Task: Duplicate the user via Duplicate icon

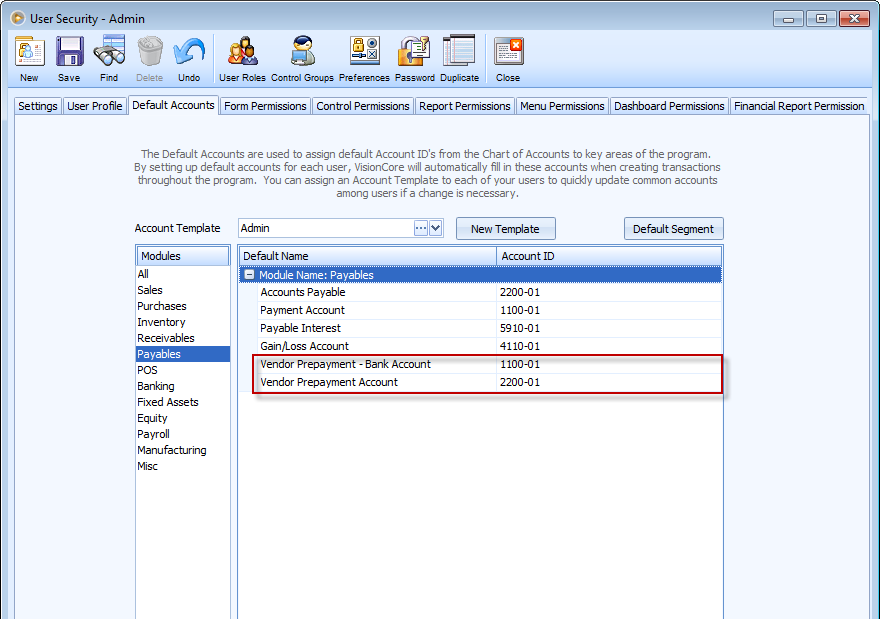Action: pyautogui.click(x=459, y=58)
